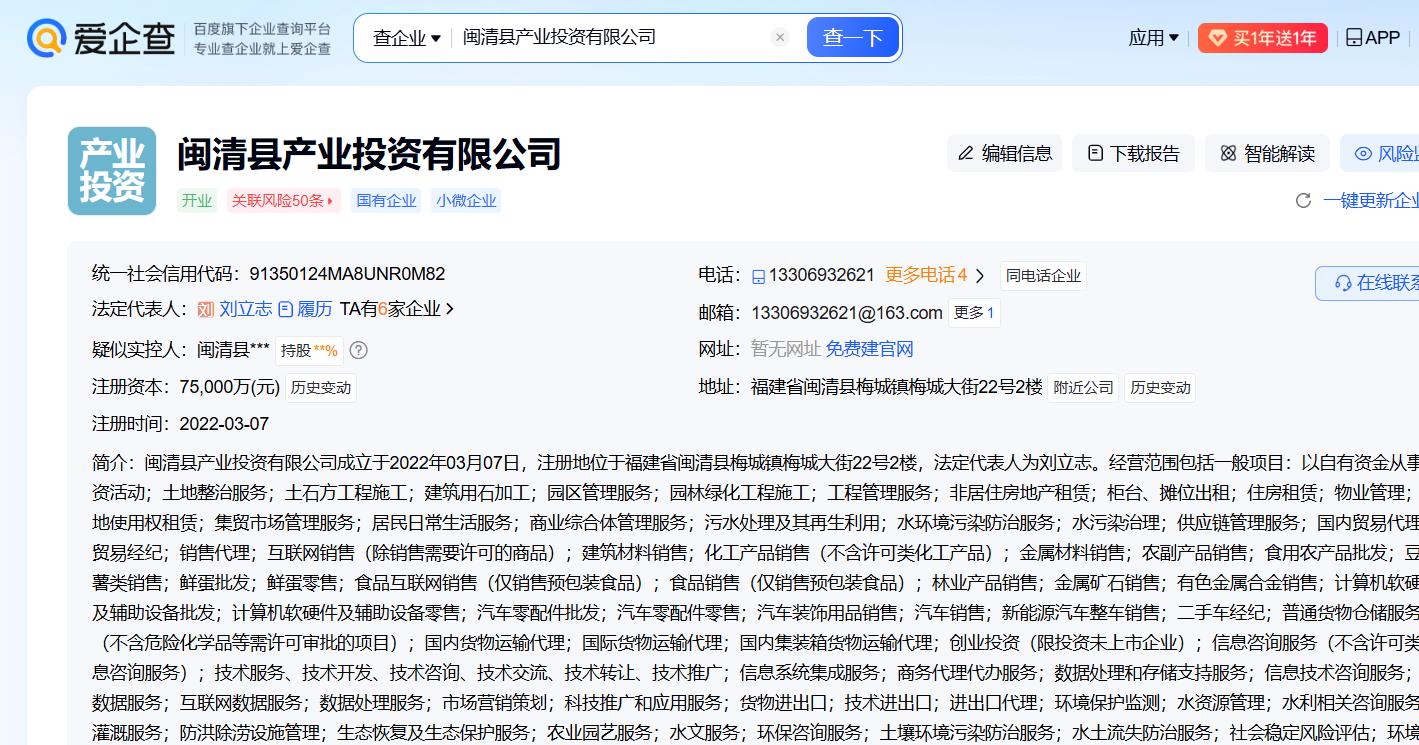Expand 关联风险50条 tag
Image resolution: width=1419 pixels, height=745 pixels.
(x=284, y=200)
